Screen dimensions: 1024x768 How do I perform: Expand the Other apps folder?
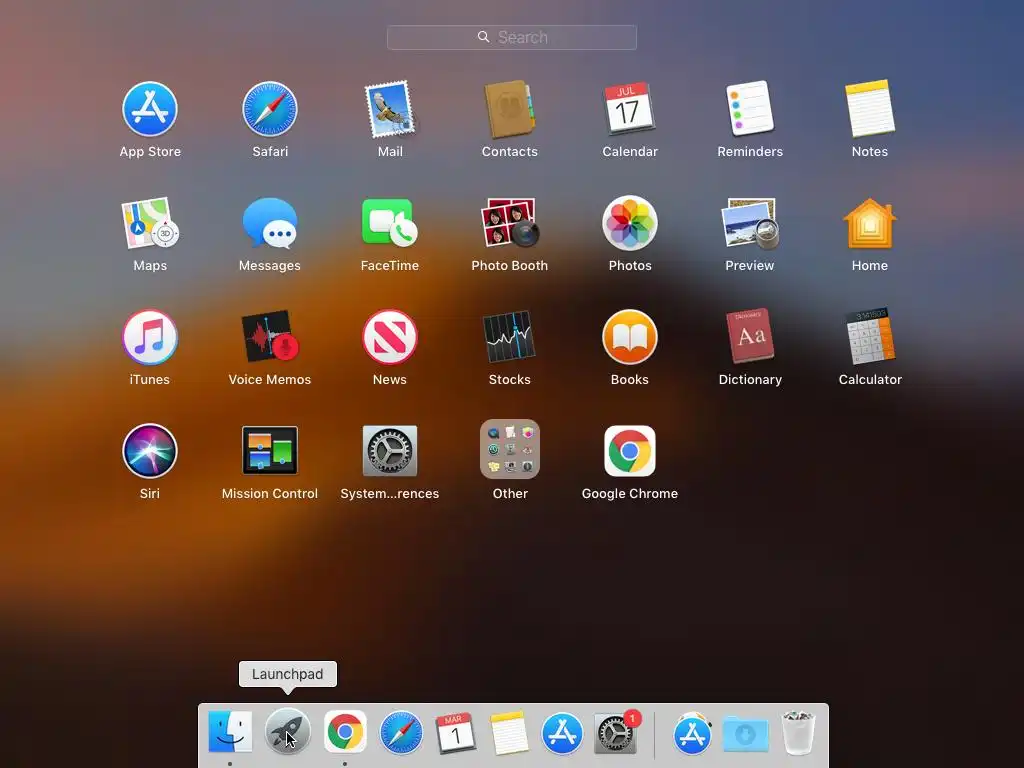tap(509, 449)
